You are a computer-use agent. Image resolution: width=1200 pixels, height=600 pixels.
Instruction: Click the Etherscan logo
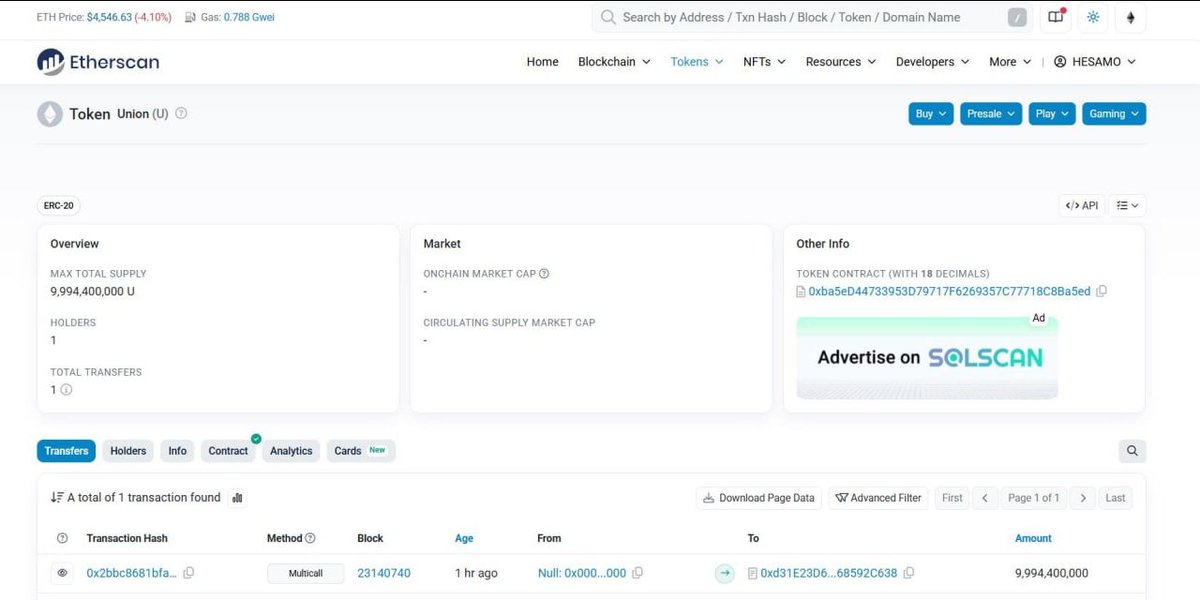[x=98, y=62]
